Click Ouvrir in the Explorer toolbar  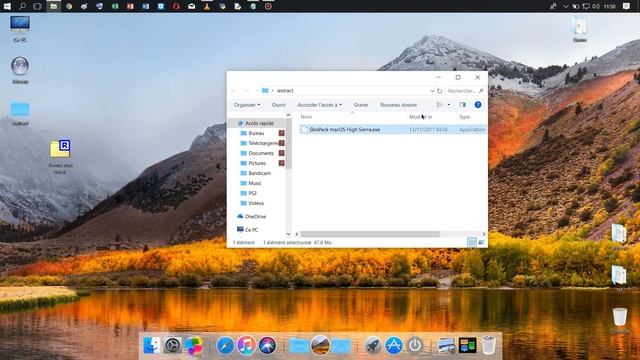(279, 105)
